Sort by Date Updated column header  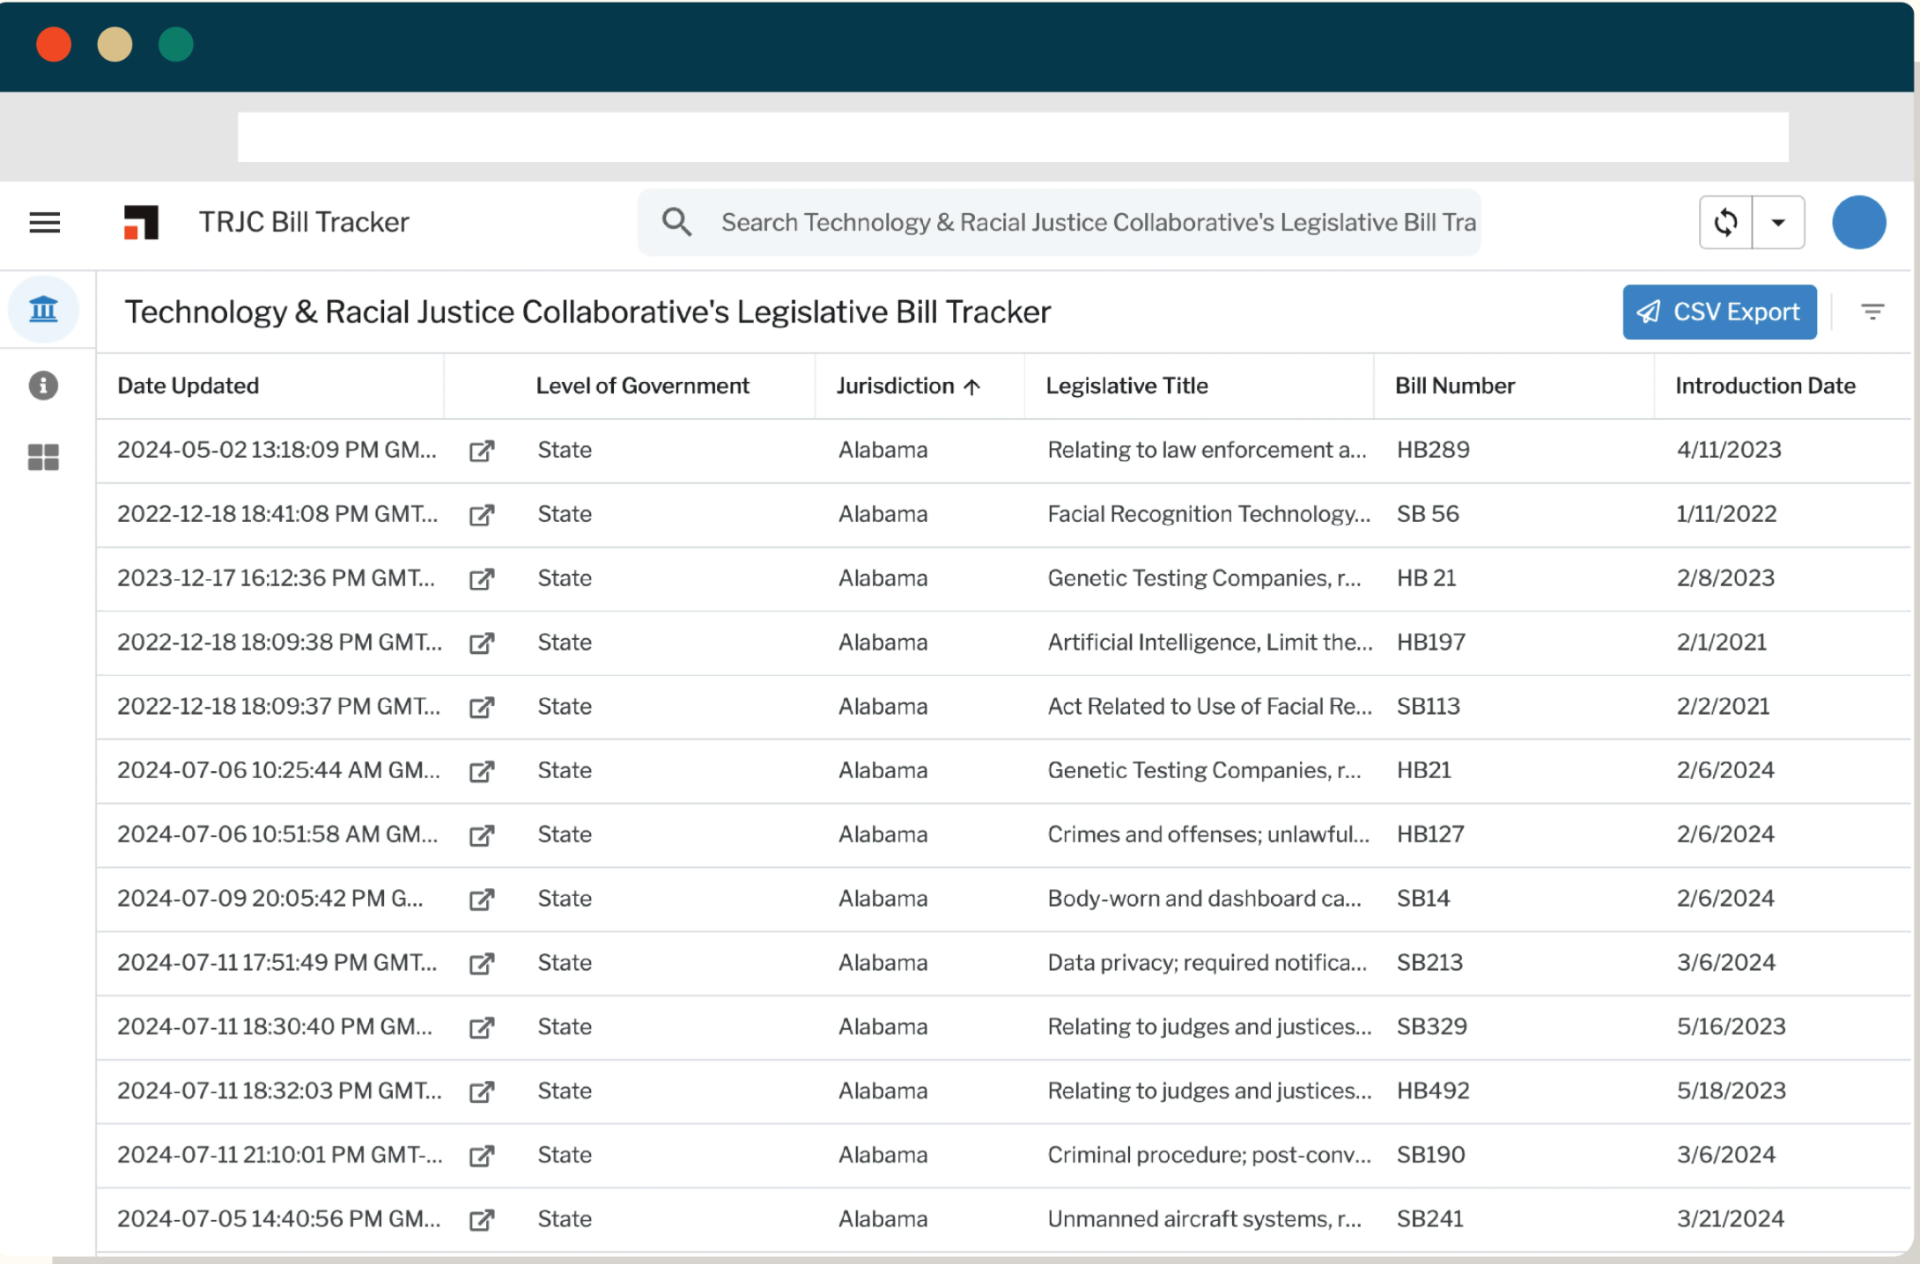[188, 386]
